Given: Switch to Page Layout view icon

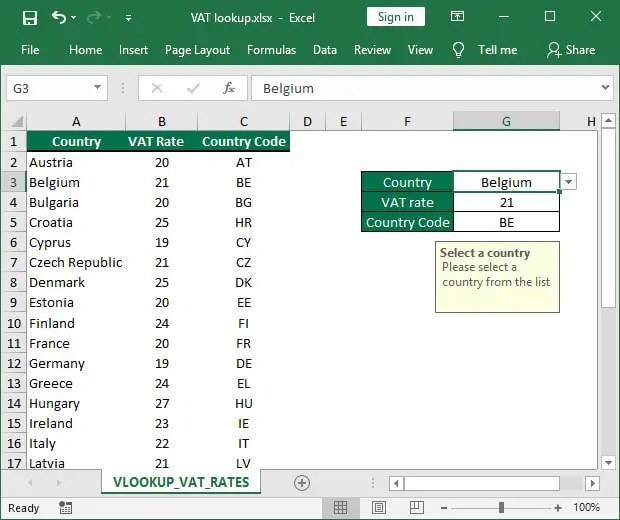Looking at the screenshot, I should point(379,507).
